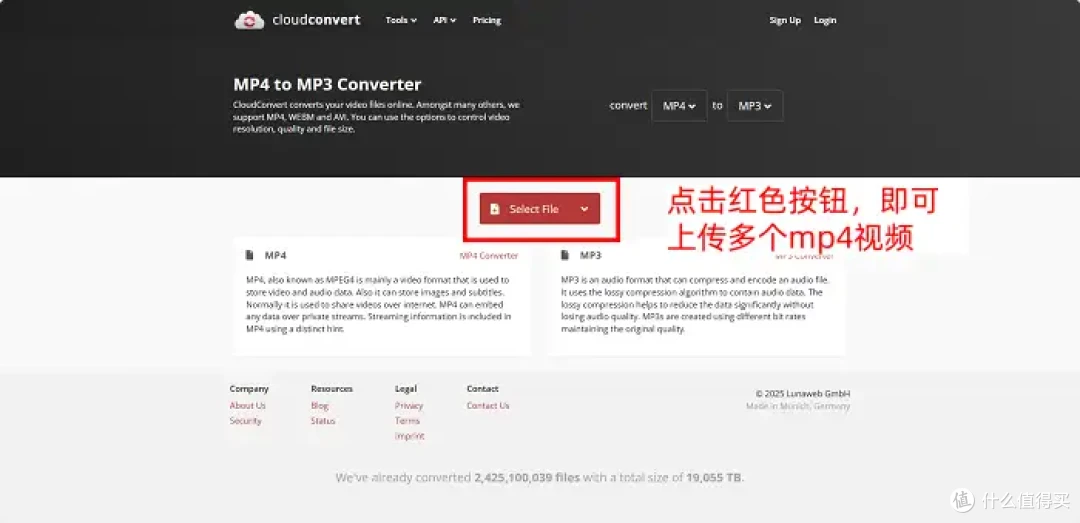
Task: Click the Company footer heading
Action: coord(249,389)
